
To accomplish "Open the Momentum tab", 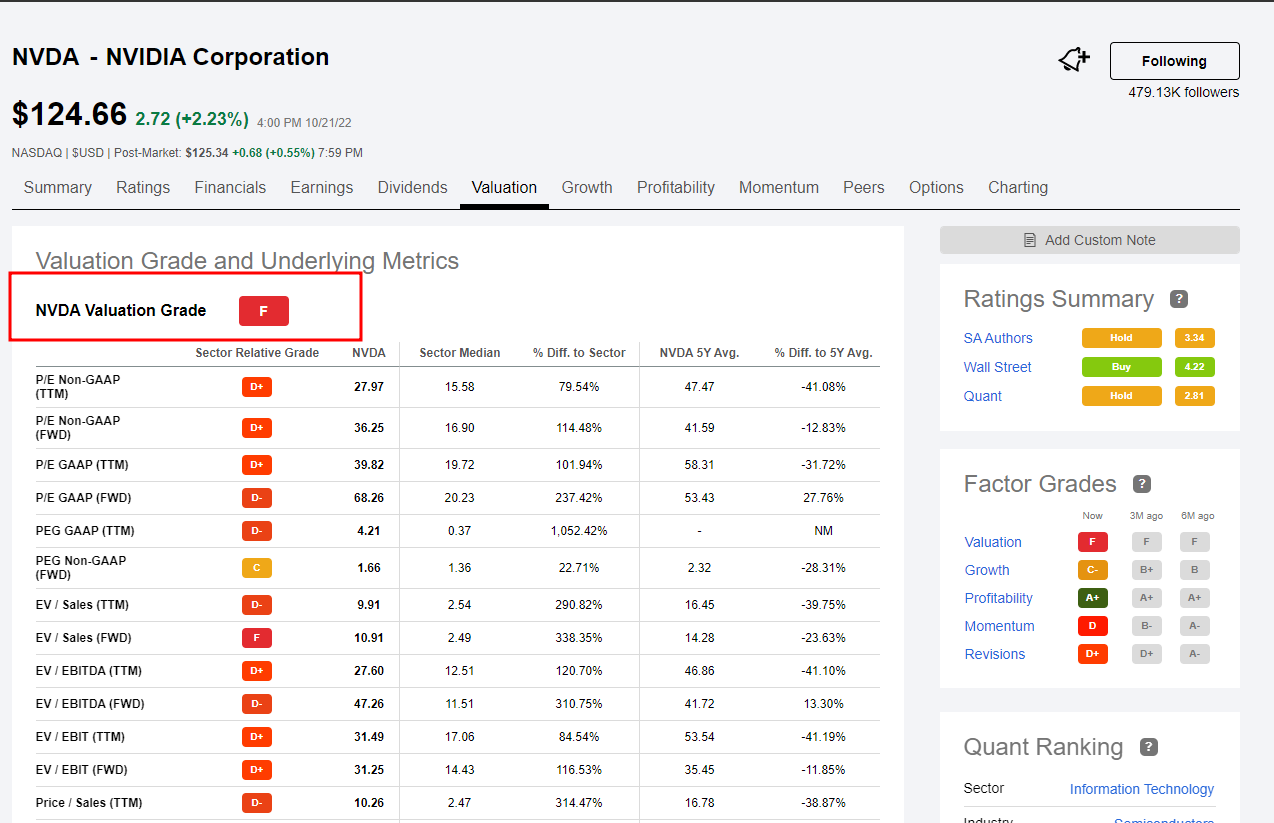I will tap(779, 188).
